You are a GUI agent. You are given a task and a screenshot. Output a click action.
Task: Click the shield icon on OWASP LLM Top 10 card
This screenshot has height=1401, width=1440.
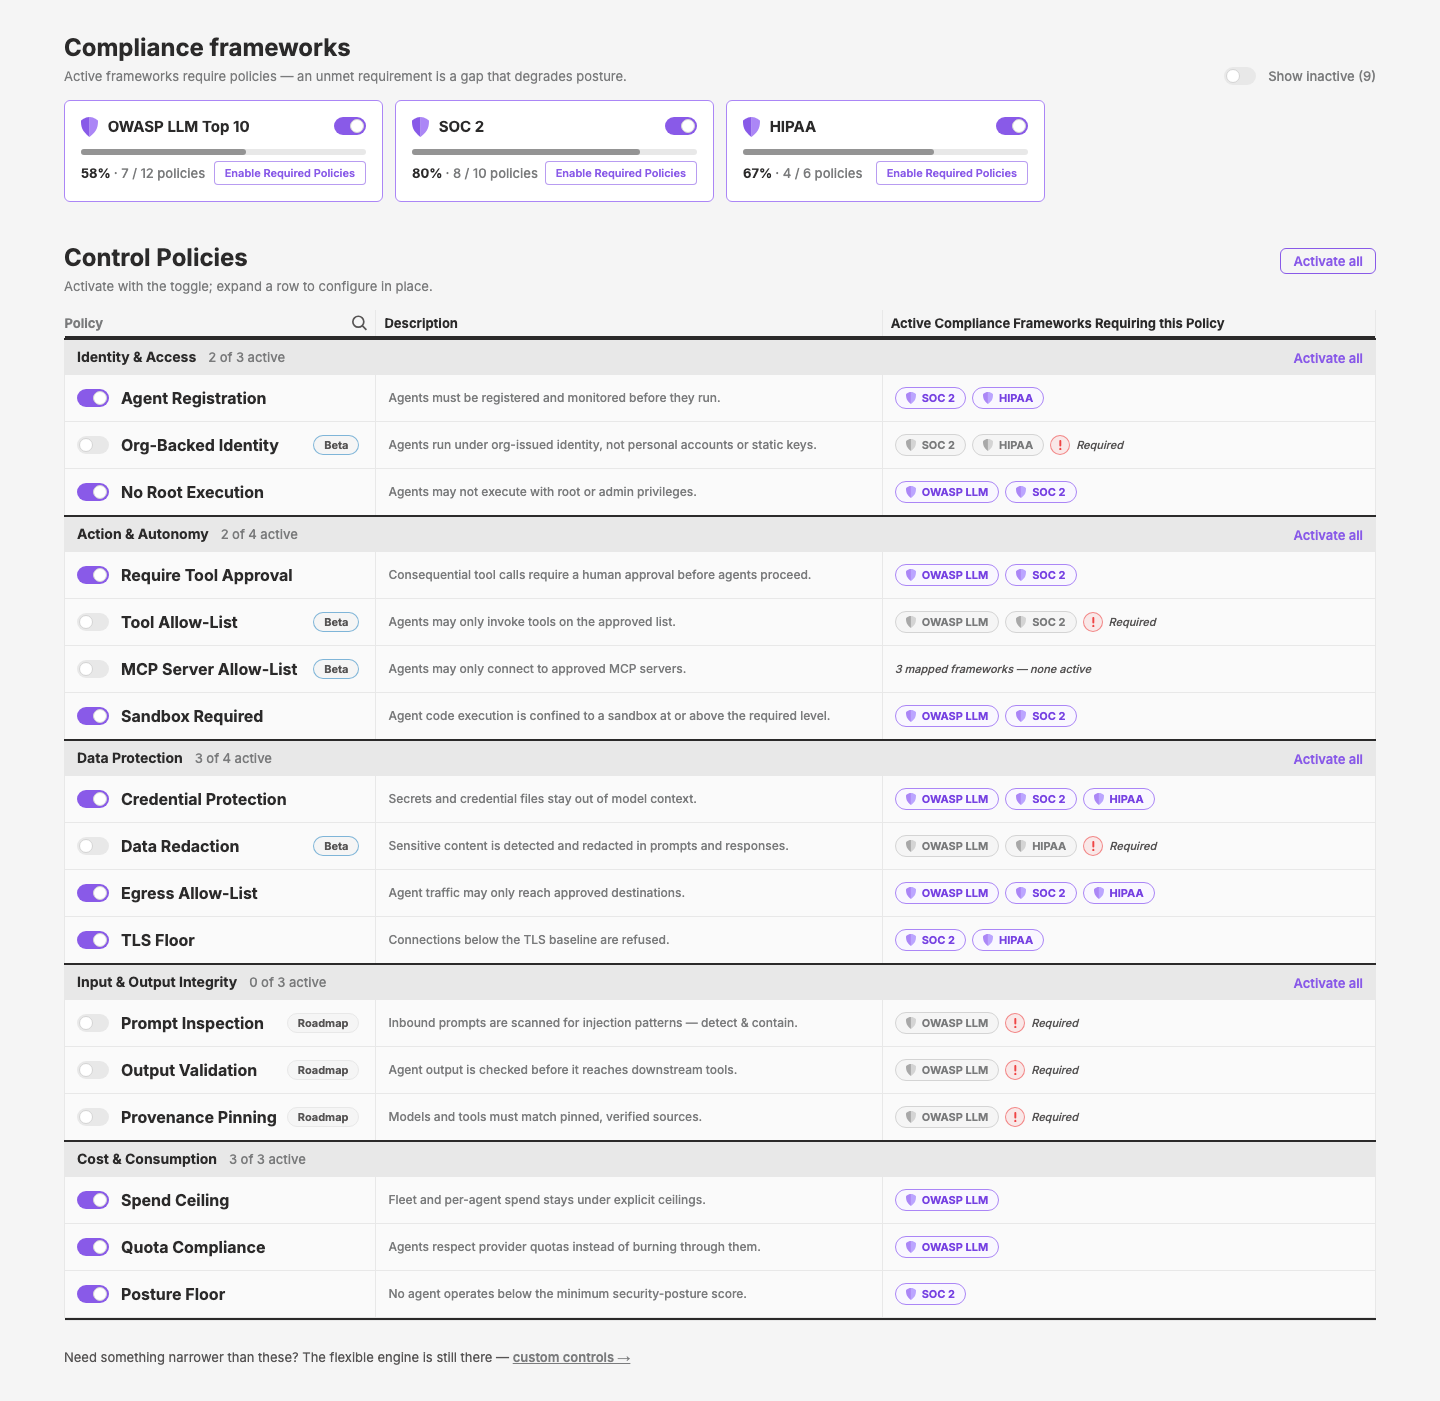[90, 126]
